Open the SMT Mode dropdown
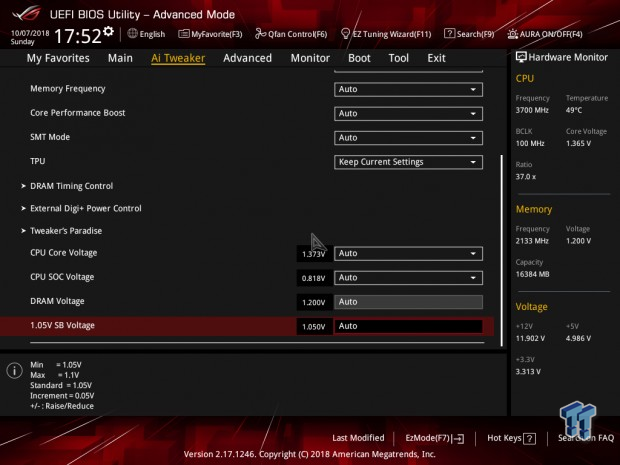The height and width of the screenshot is (465, 620). pos(408,138)
